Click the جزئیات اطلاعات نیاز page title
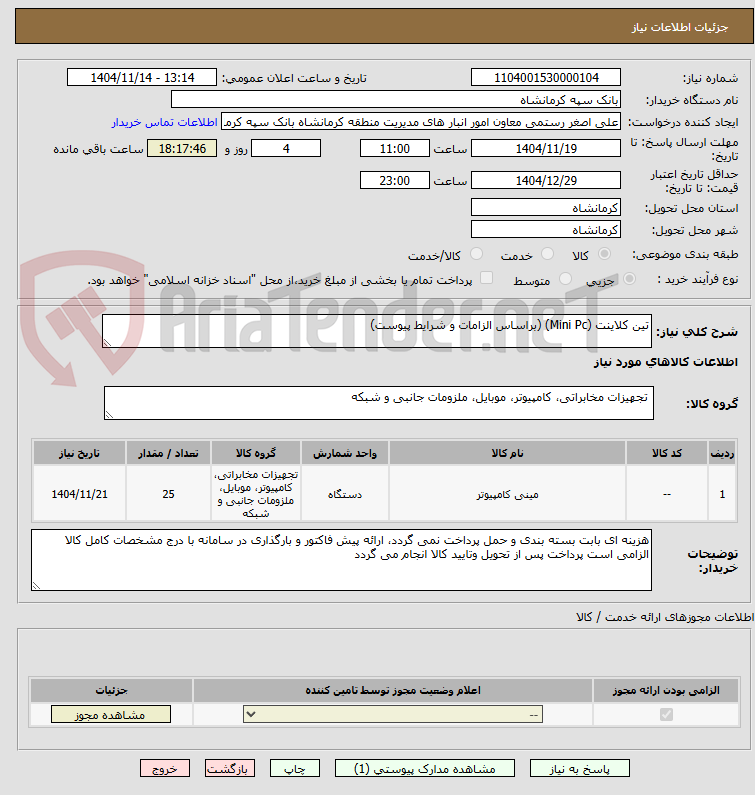 pos(679,27)
